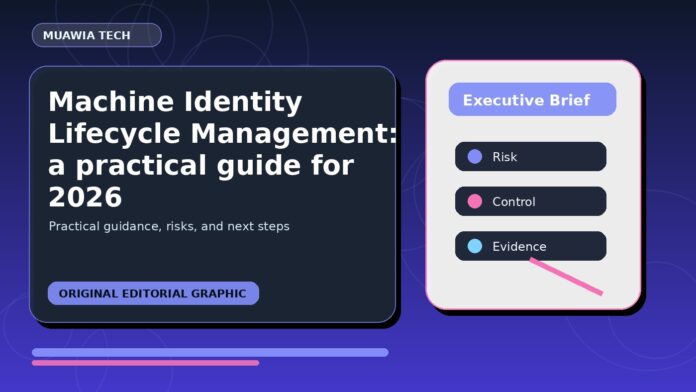The image size is (696, 392).
Task: Click the purple dot beside Risk
Action: pyautogui.click(x=475, y=157)
